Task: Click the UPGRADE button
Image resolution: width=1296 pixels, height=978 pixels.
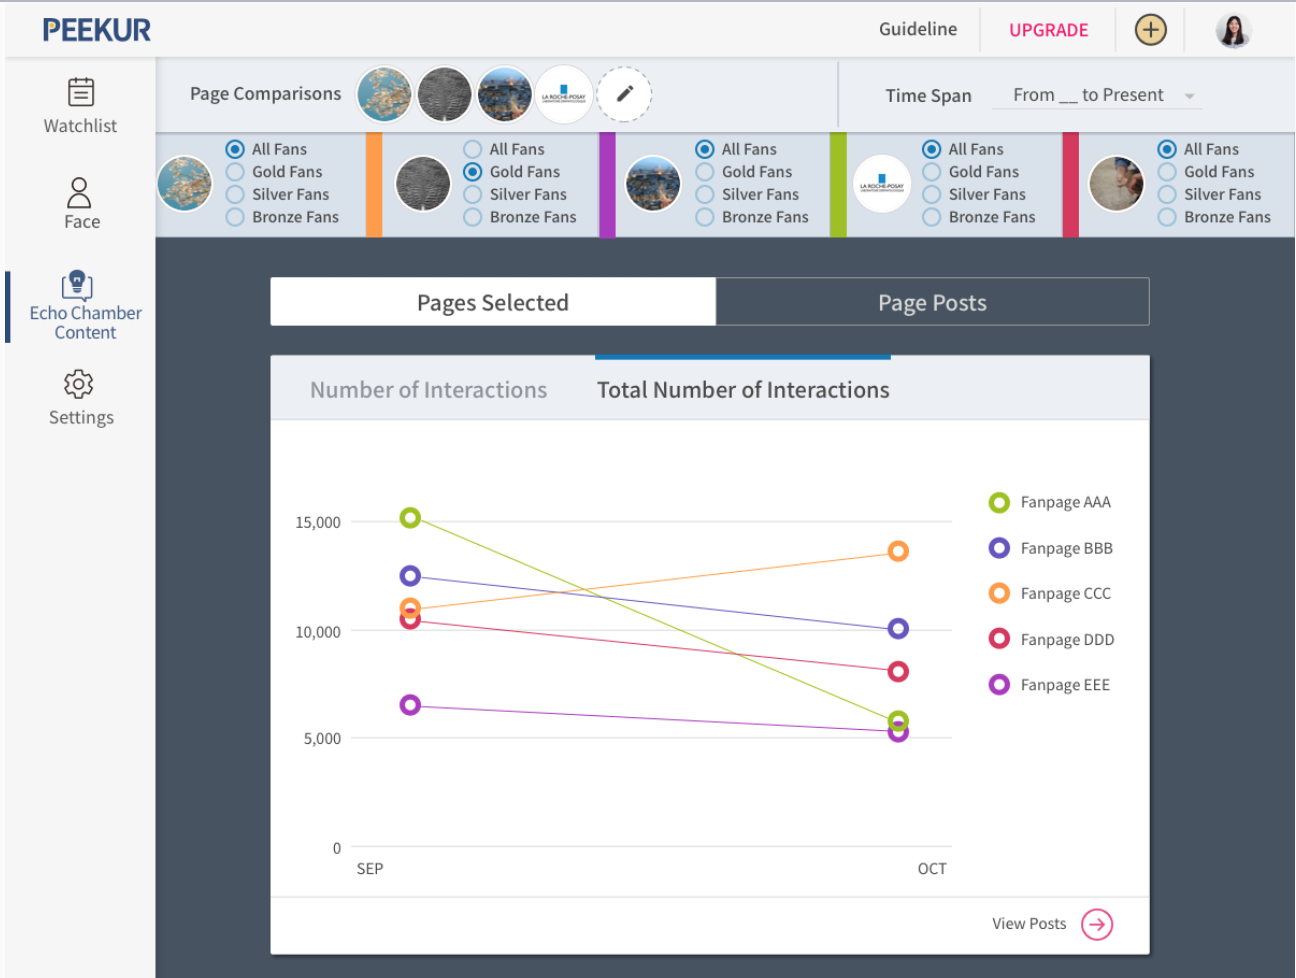Action: [x=1048, y=30]
